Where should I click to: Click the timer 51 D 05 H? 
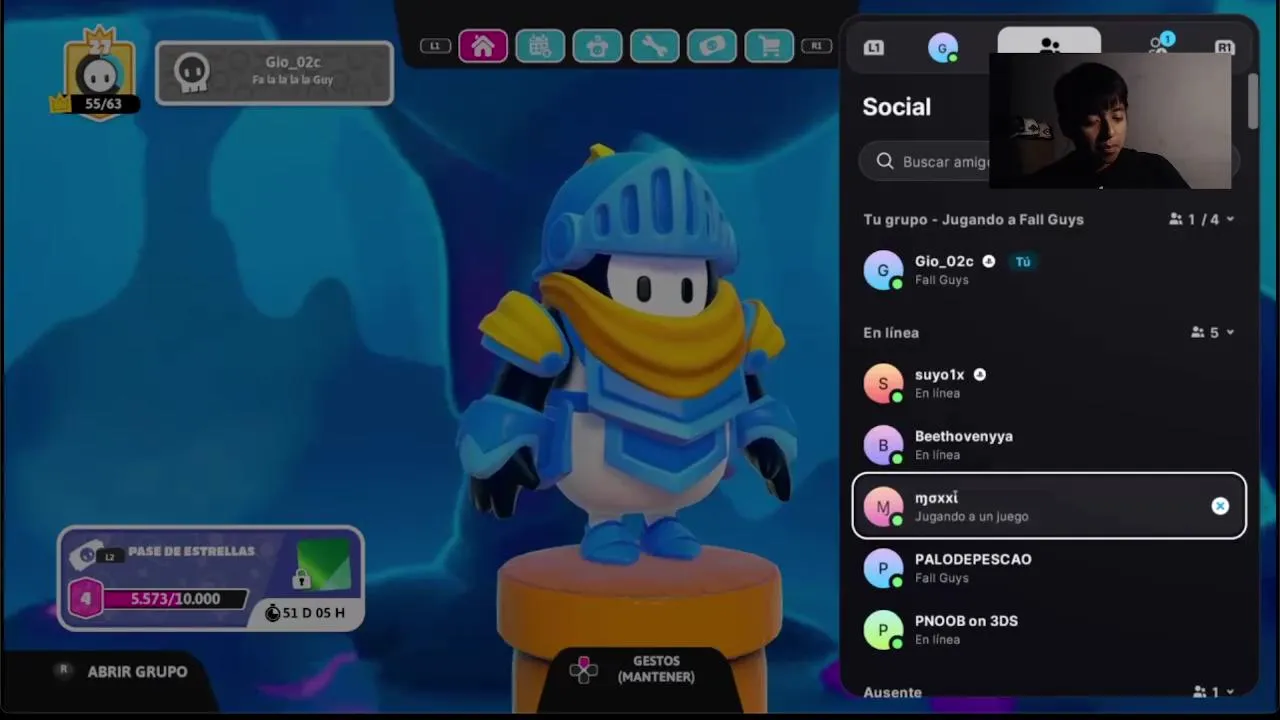tap(305, 612)
